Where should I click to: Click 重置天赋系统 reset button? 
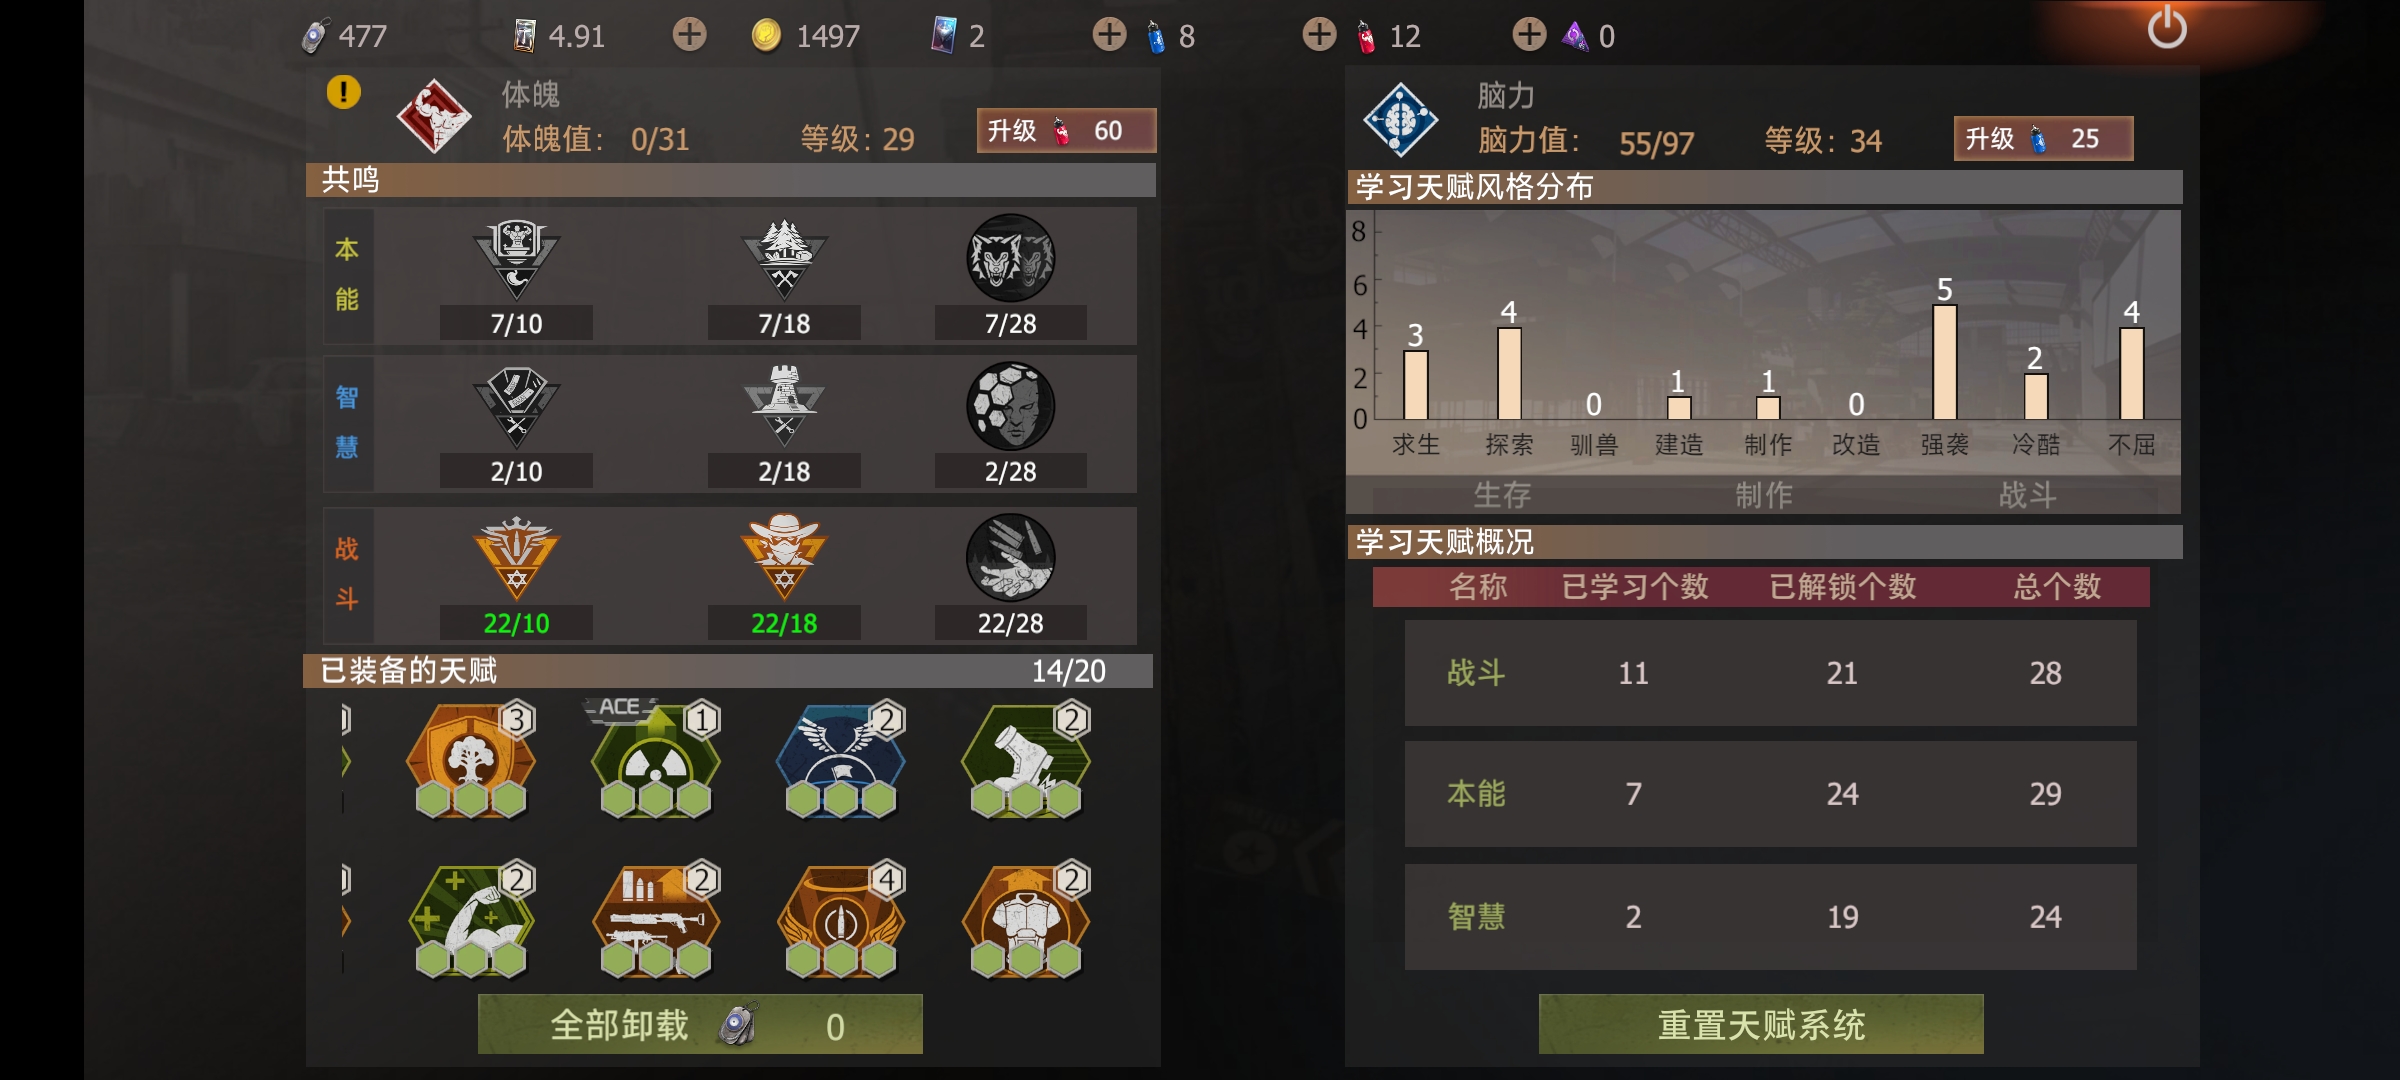pos(1760,1024)
